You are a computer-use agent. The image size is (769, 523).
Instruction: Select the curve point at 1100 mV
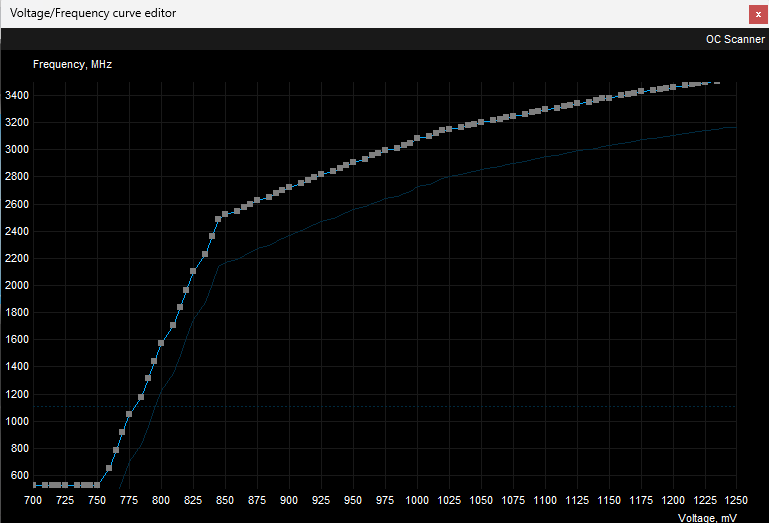pyautogui.click(x=545, y=109)
